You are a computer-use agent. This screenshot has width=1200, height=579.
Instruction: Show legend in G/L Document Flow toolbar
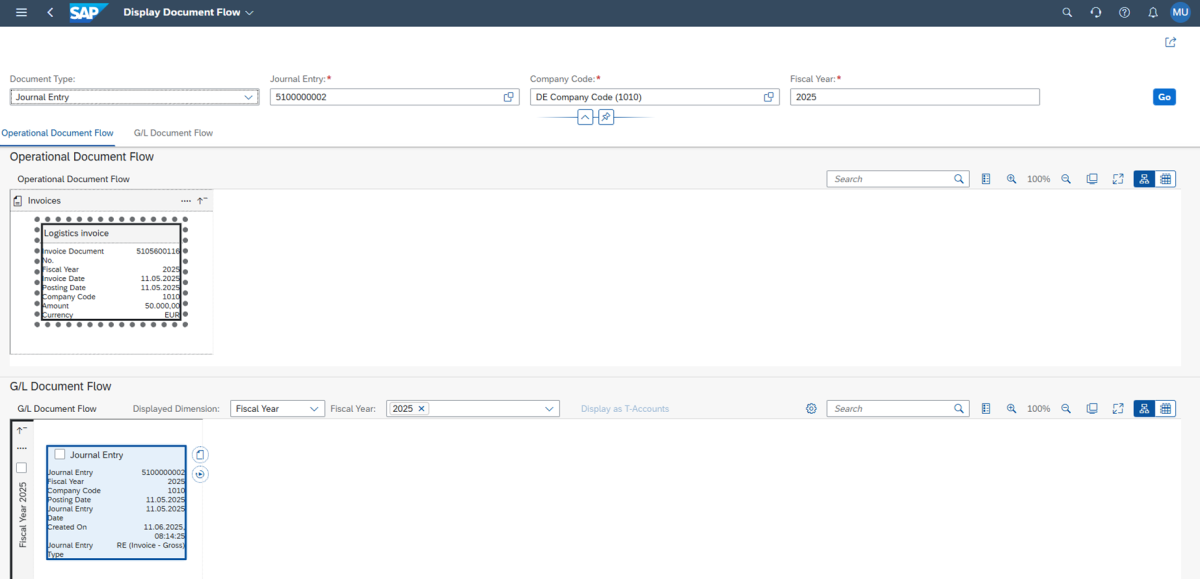pyautogui.click(x=985, y=409)
